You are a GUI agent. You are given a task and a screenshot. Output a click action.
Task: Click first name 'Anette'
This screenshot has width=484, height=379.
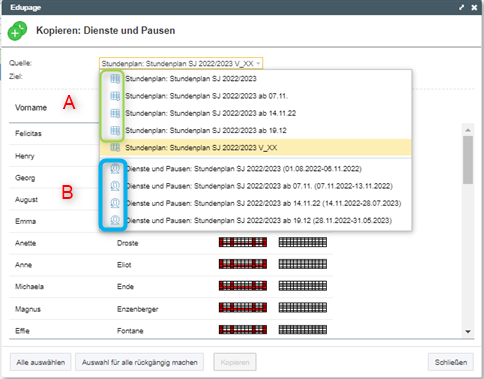25,243
